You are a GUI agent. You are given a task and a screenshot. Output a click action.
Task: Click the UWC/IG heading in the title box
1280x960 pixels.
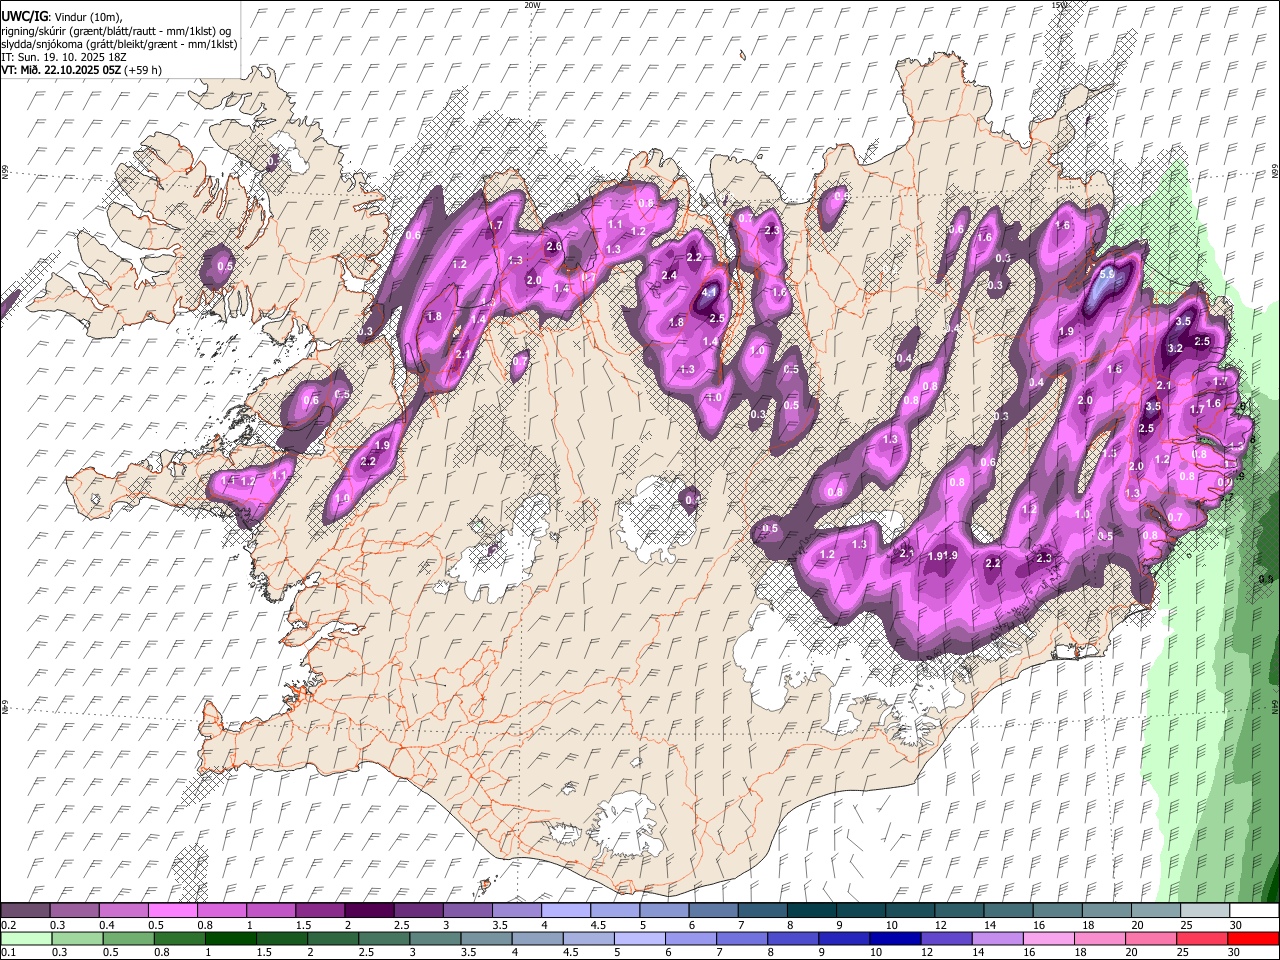[23, 17]
